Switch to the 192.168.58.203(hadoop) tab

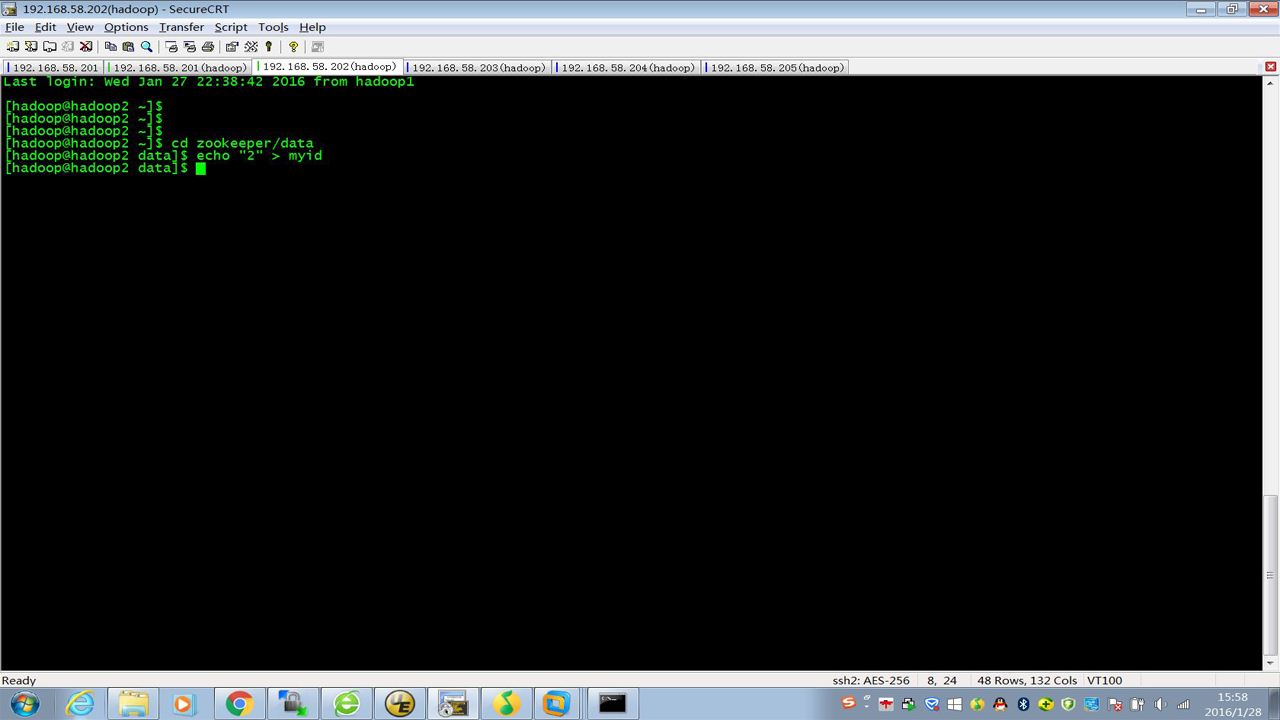click(x=478, y=67)
